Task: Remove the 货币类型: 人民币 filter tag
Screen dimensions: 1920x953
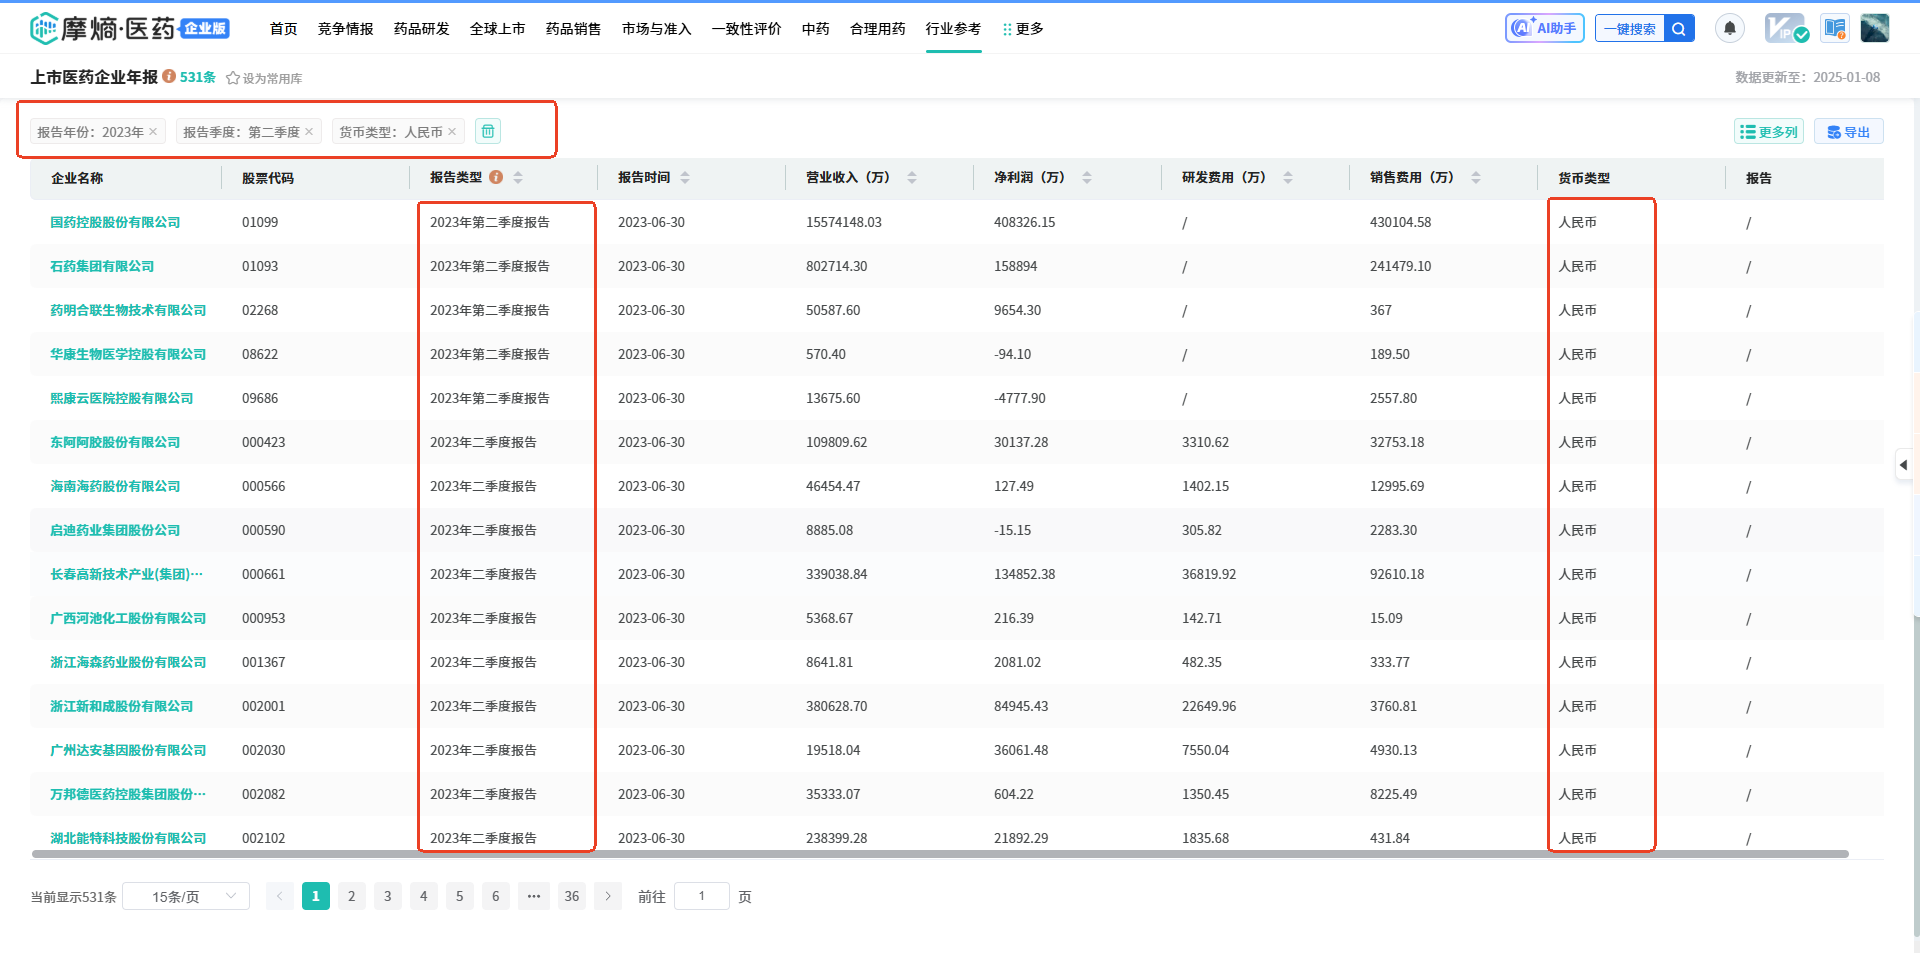Action: pos(452,132)
